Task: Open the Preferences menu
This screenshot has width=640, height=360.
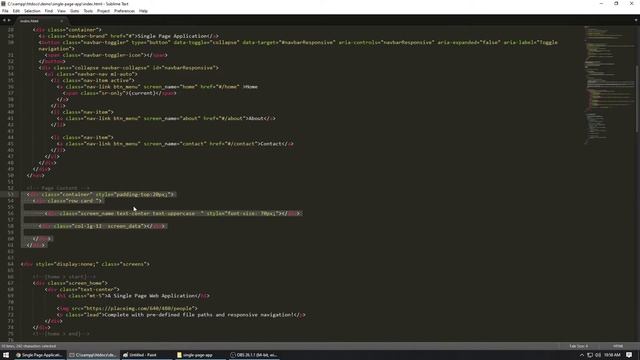Action: click(x=124, y=11)
